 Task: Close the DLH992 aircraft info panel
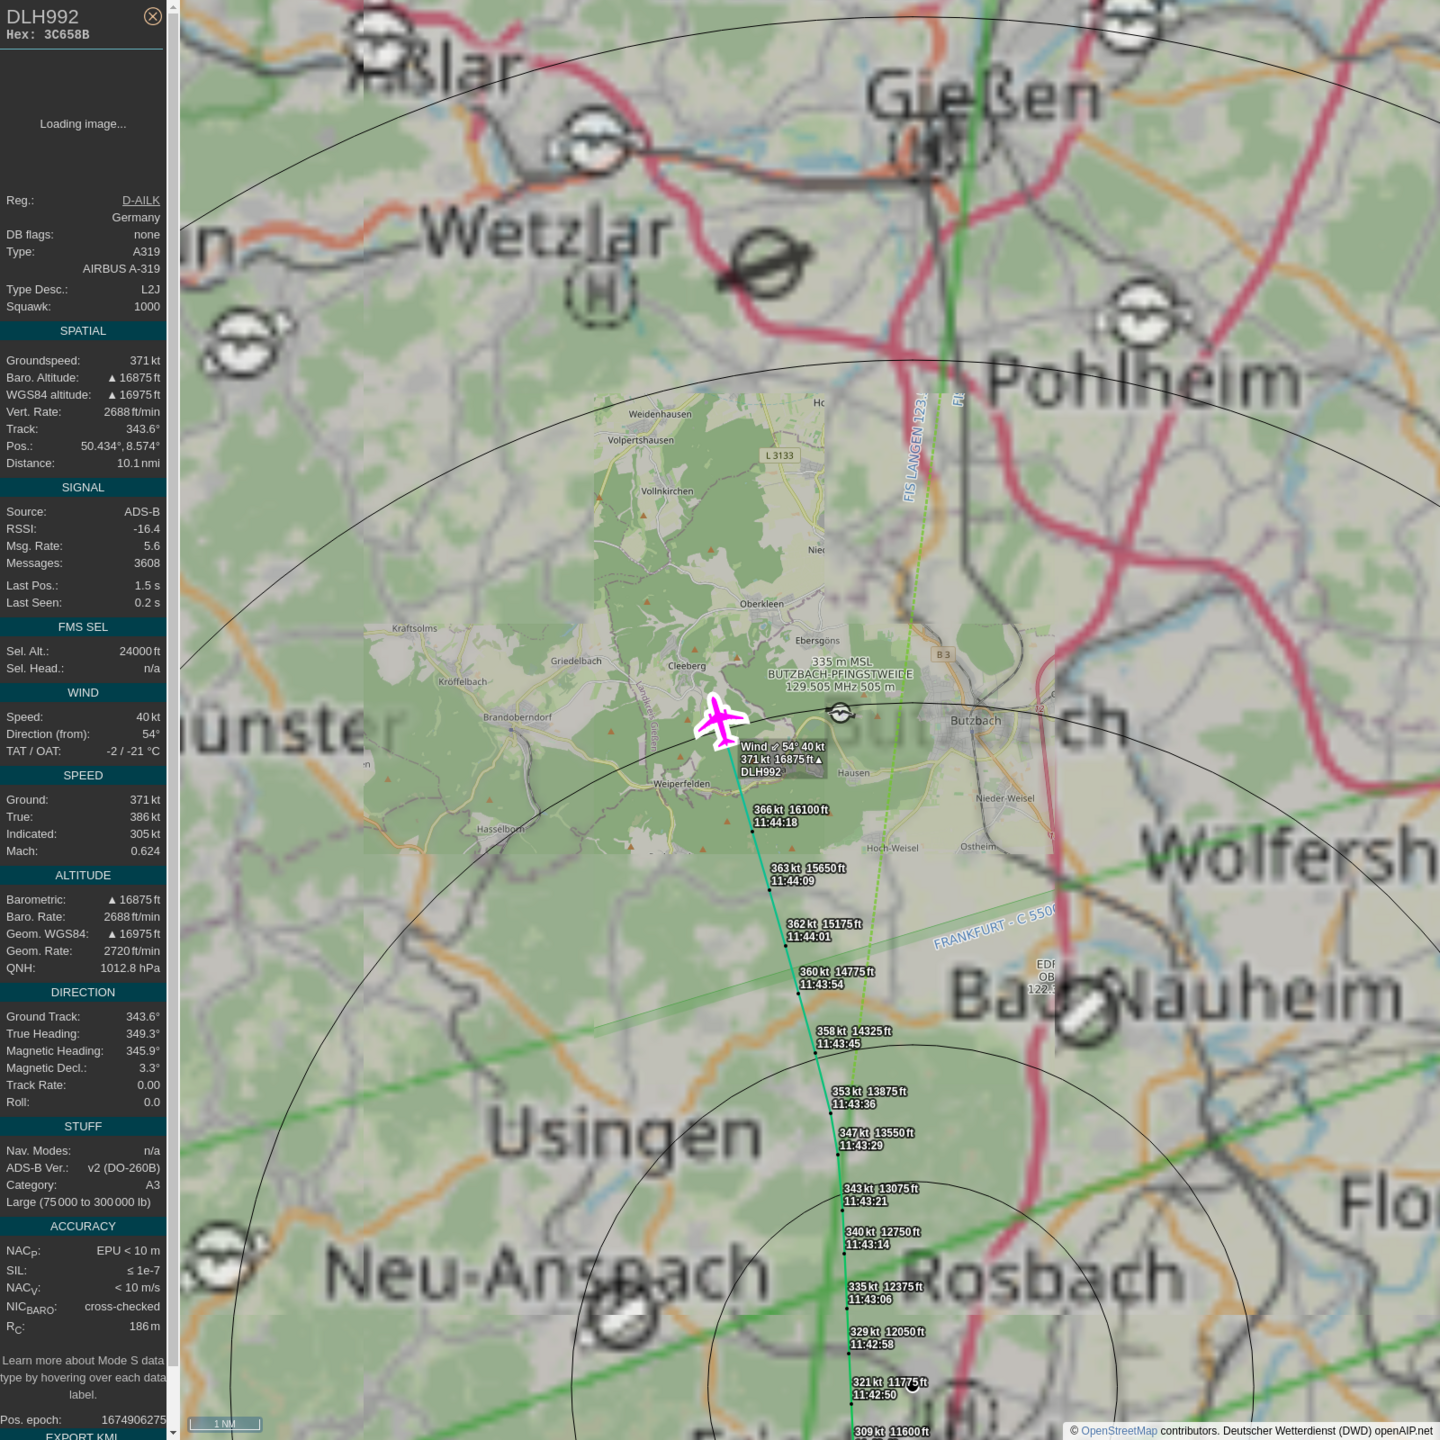(152, 16)
